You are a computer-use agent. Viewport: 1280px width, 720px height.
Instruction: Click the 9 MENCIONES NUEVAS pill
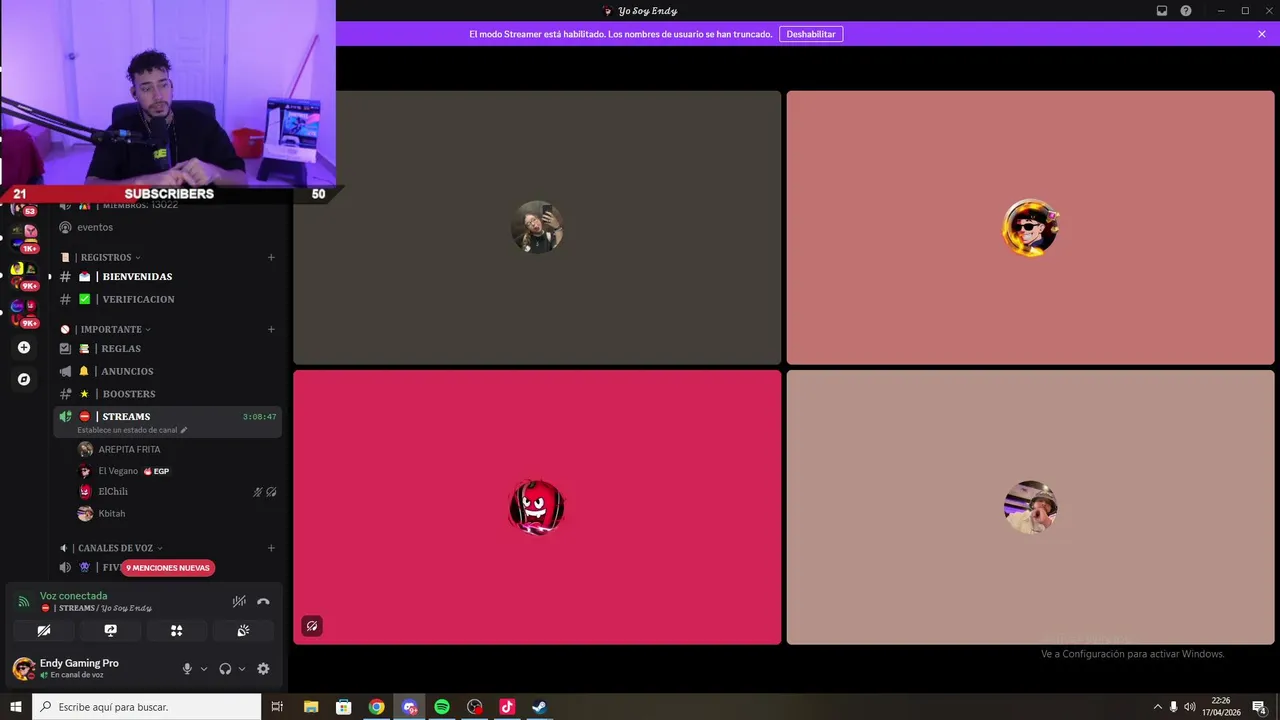coord(168,568)
